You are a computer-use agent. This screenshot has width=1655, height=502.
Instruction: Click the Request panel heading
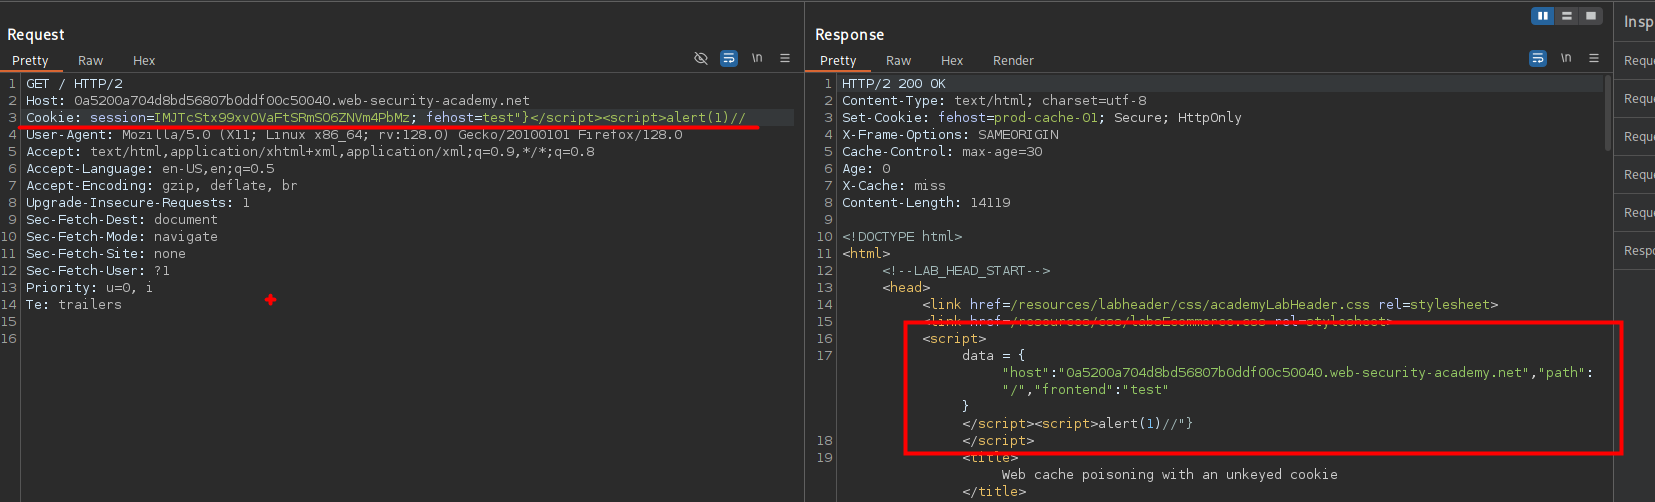coord(36,35)
